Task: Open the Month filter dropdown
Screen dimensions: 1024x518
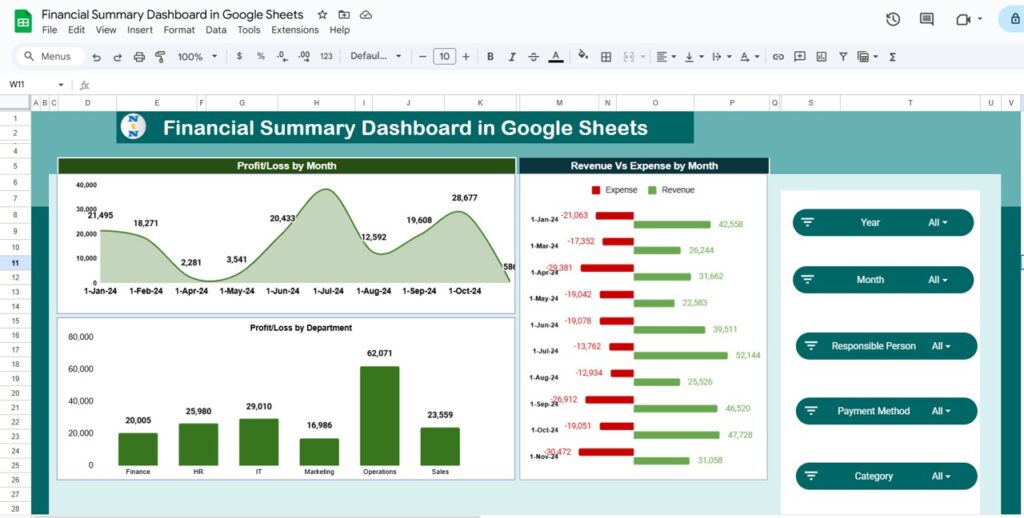Action: (x=883, y=280)
